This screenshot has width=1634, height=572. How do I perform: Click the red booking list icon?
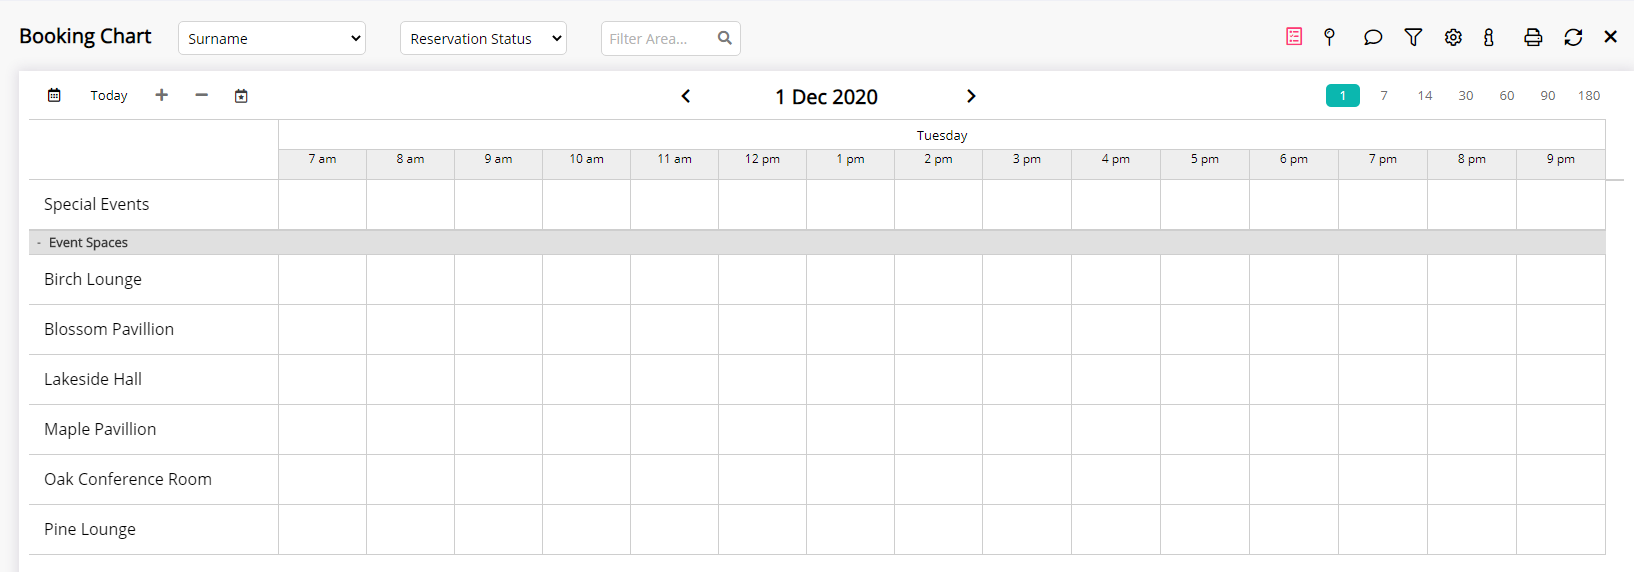(1294, 37)
